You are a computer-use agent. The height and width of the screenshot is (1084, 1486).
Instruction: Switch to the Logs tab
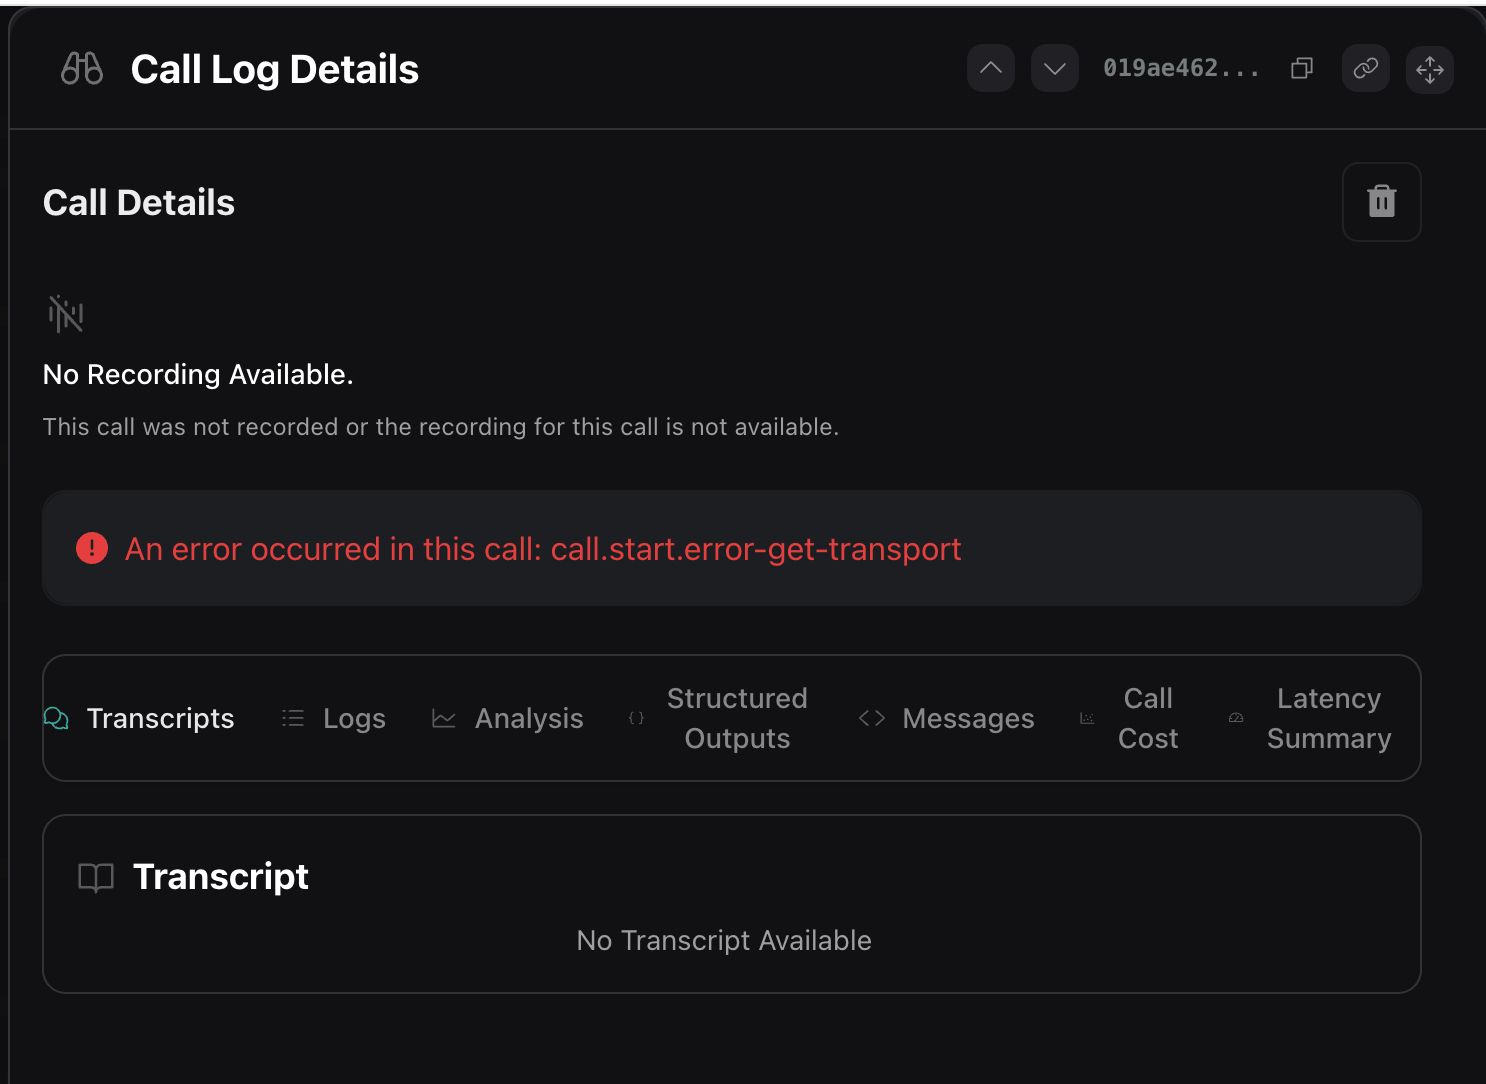pyautogui.click(x=334, y=718)
